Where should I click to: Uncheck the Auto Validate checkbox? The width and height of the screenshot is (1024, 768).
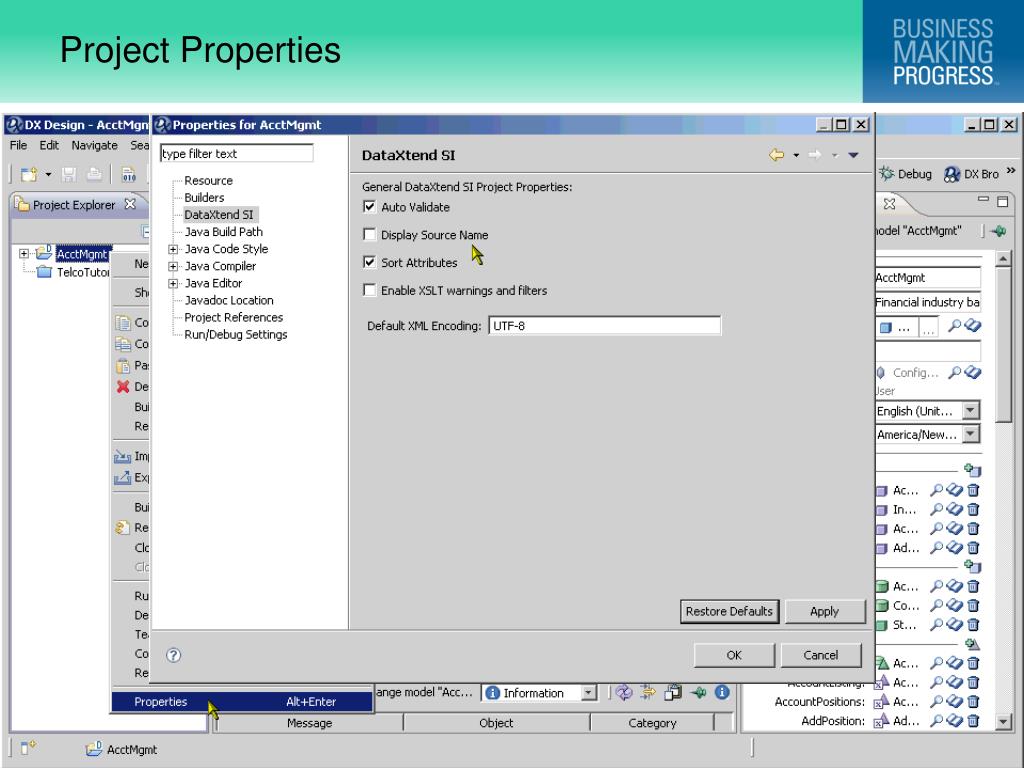[x=370, y=207]
